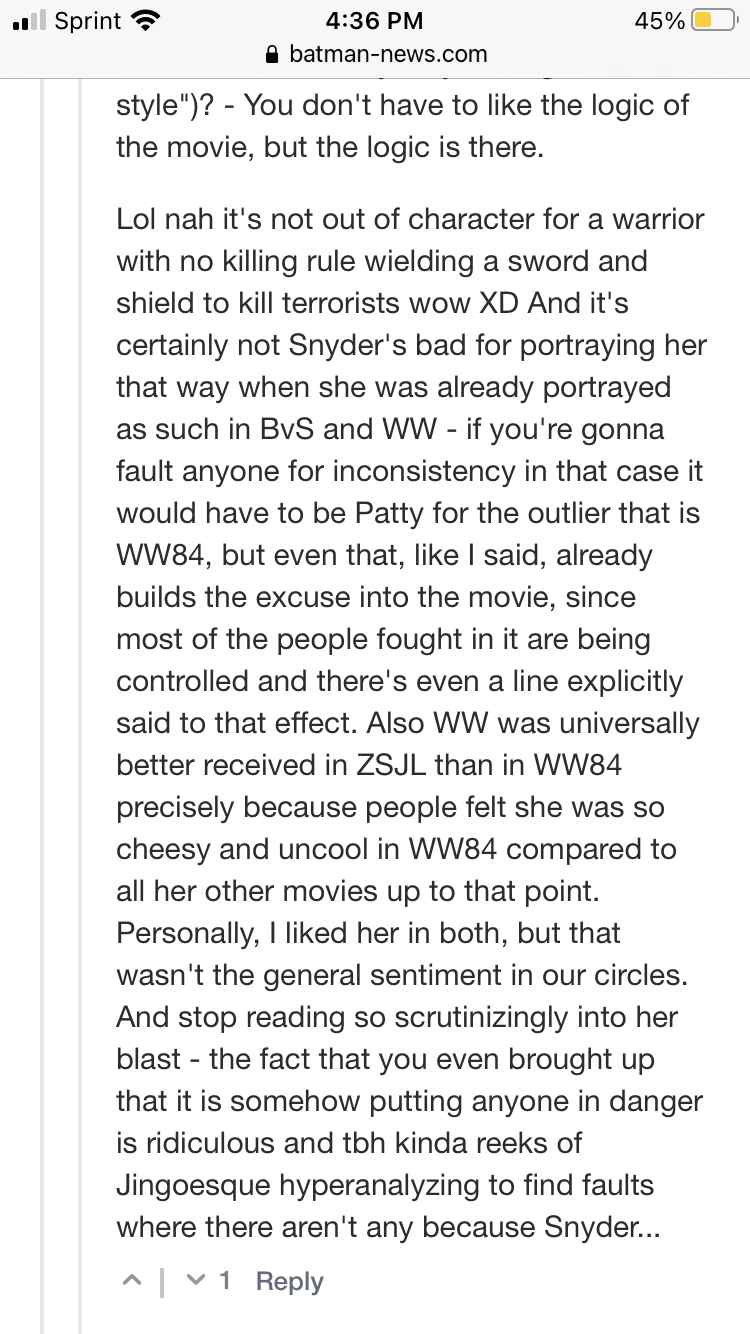The height and width of the screenshot is (1334, 750).
Task: Click the downvote count number 1
Action: click(x=225, y=1281)
